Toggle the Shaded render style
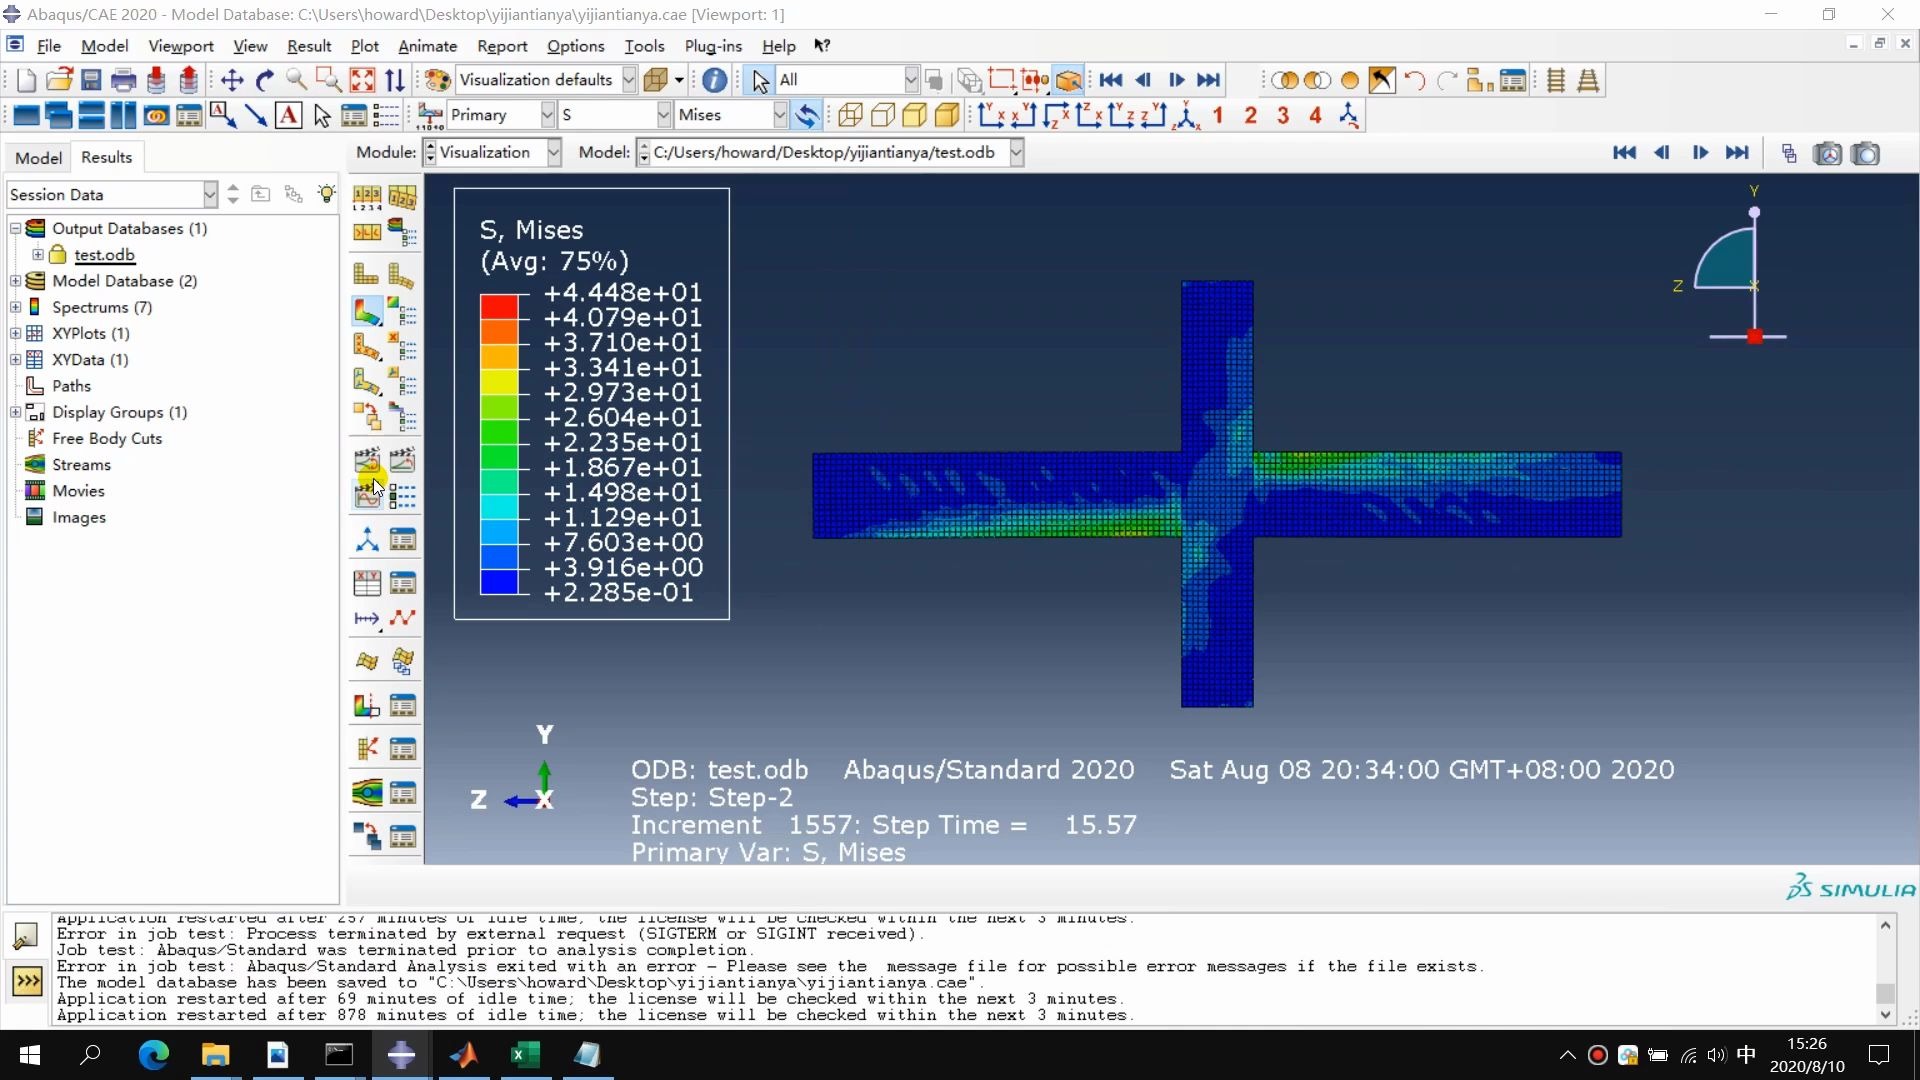 click(x=947, y=115)
